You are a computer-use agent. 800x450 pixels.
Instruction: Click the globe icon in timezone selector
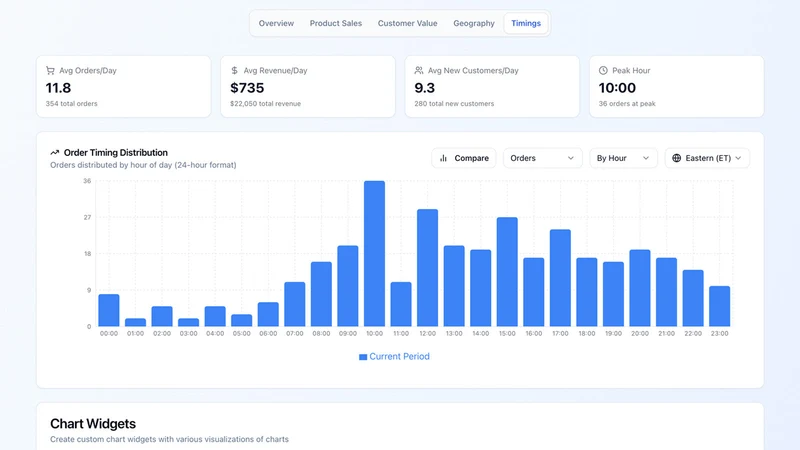coord(677,158)
